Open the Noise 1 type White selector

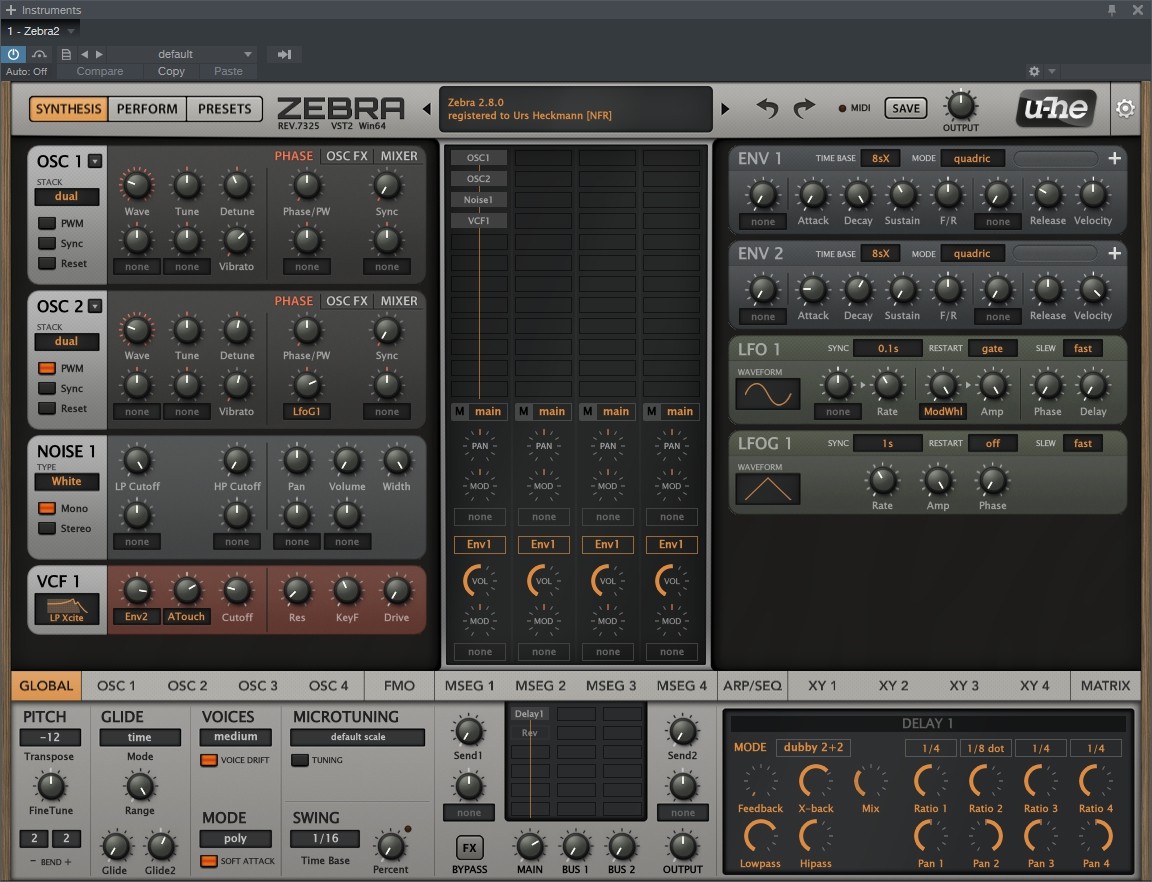click(x=67, y=481)
